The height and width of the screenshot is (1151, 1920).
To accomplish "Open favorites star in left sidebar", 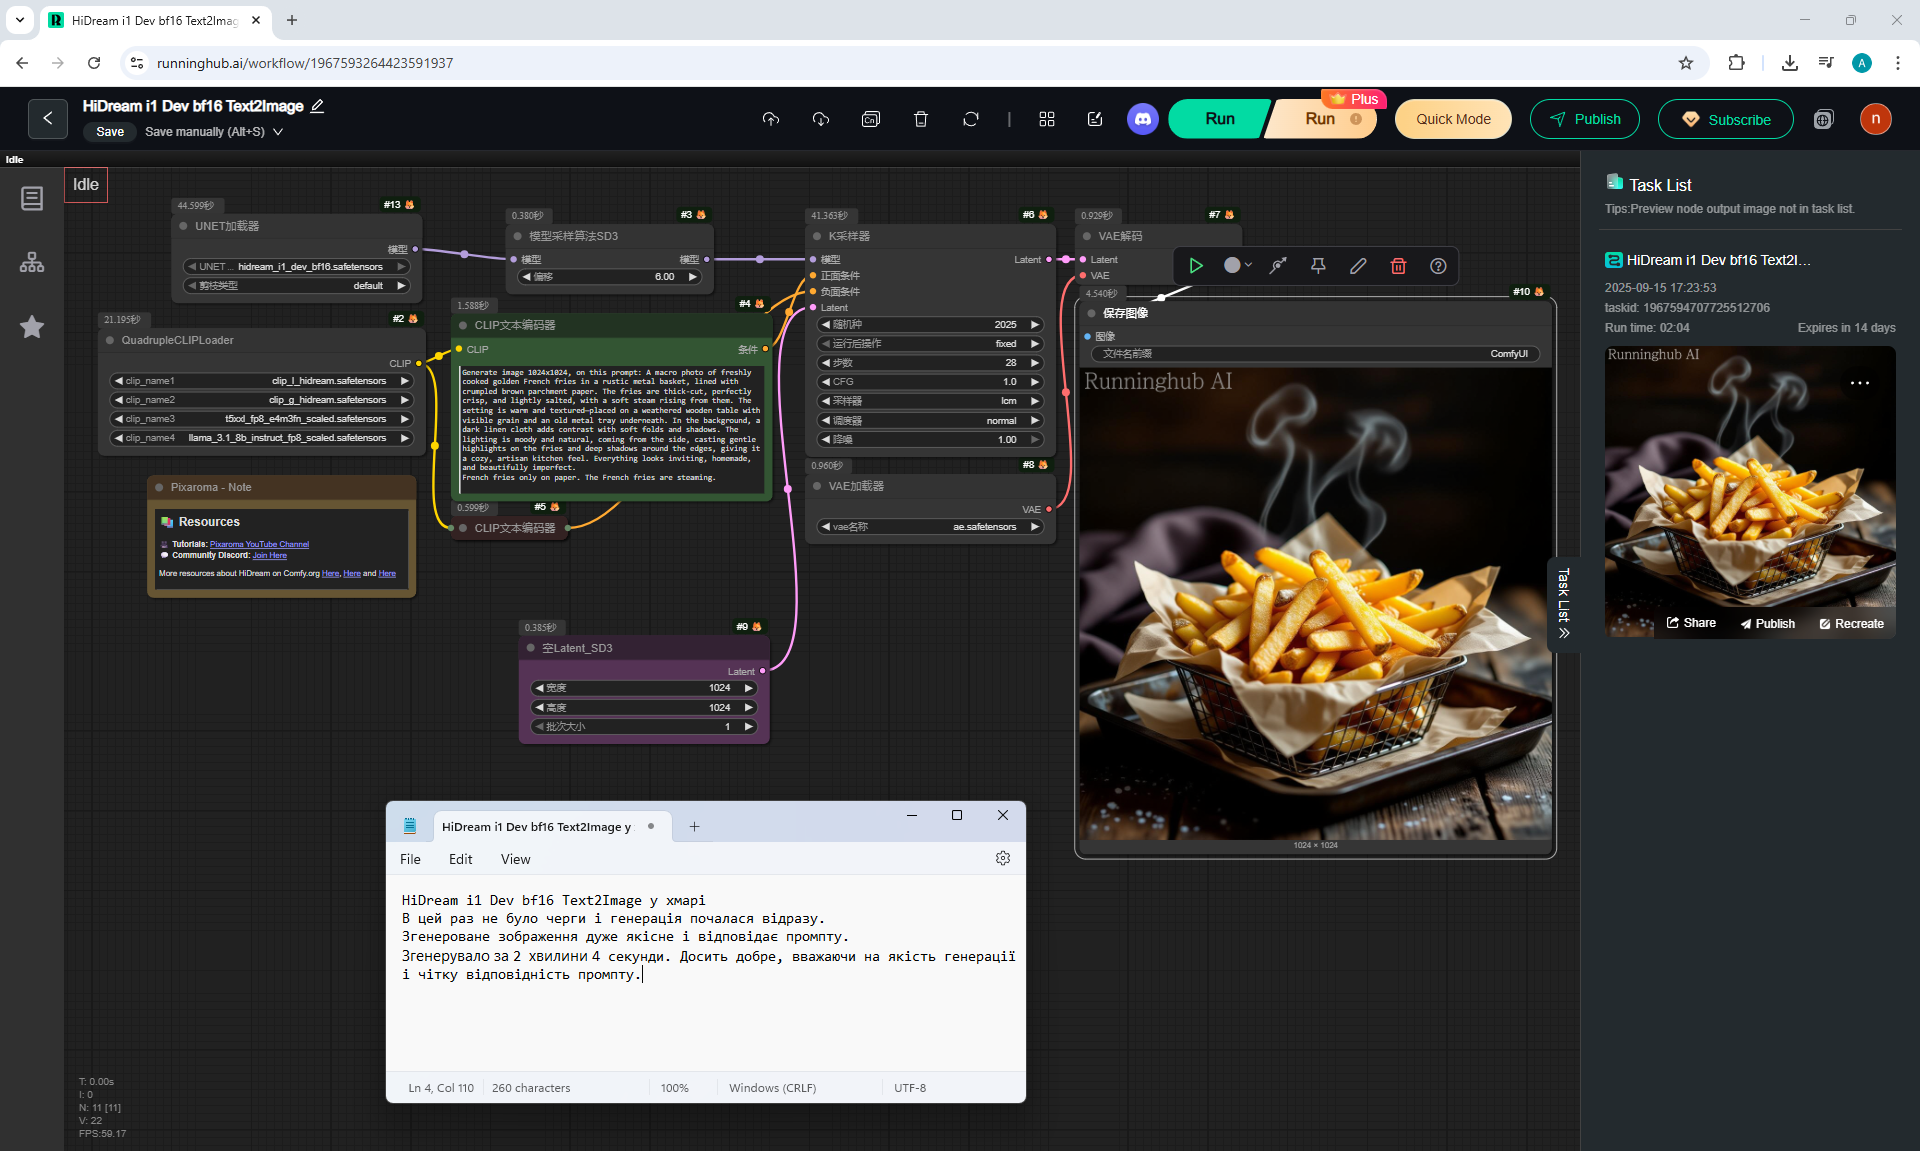I will pos(32,327).
